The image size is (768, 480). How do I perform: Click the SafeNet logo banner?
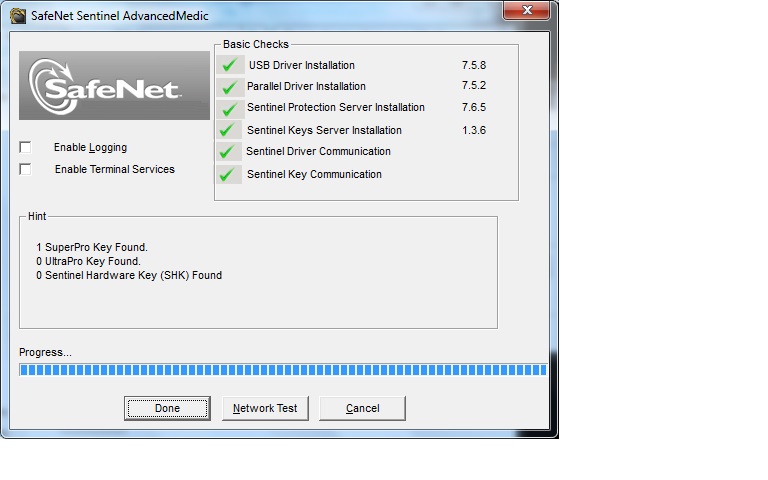tap(114, 86)
